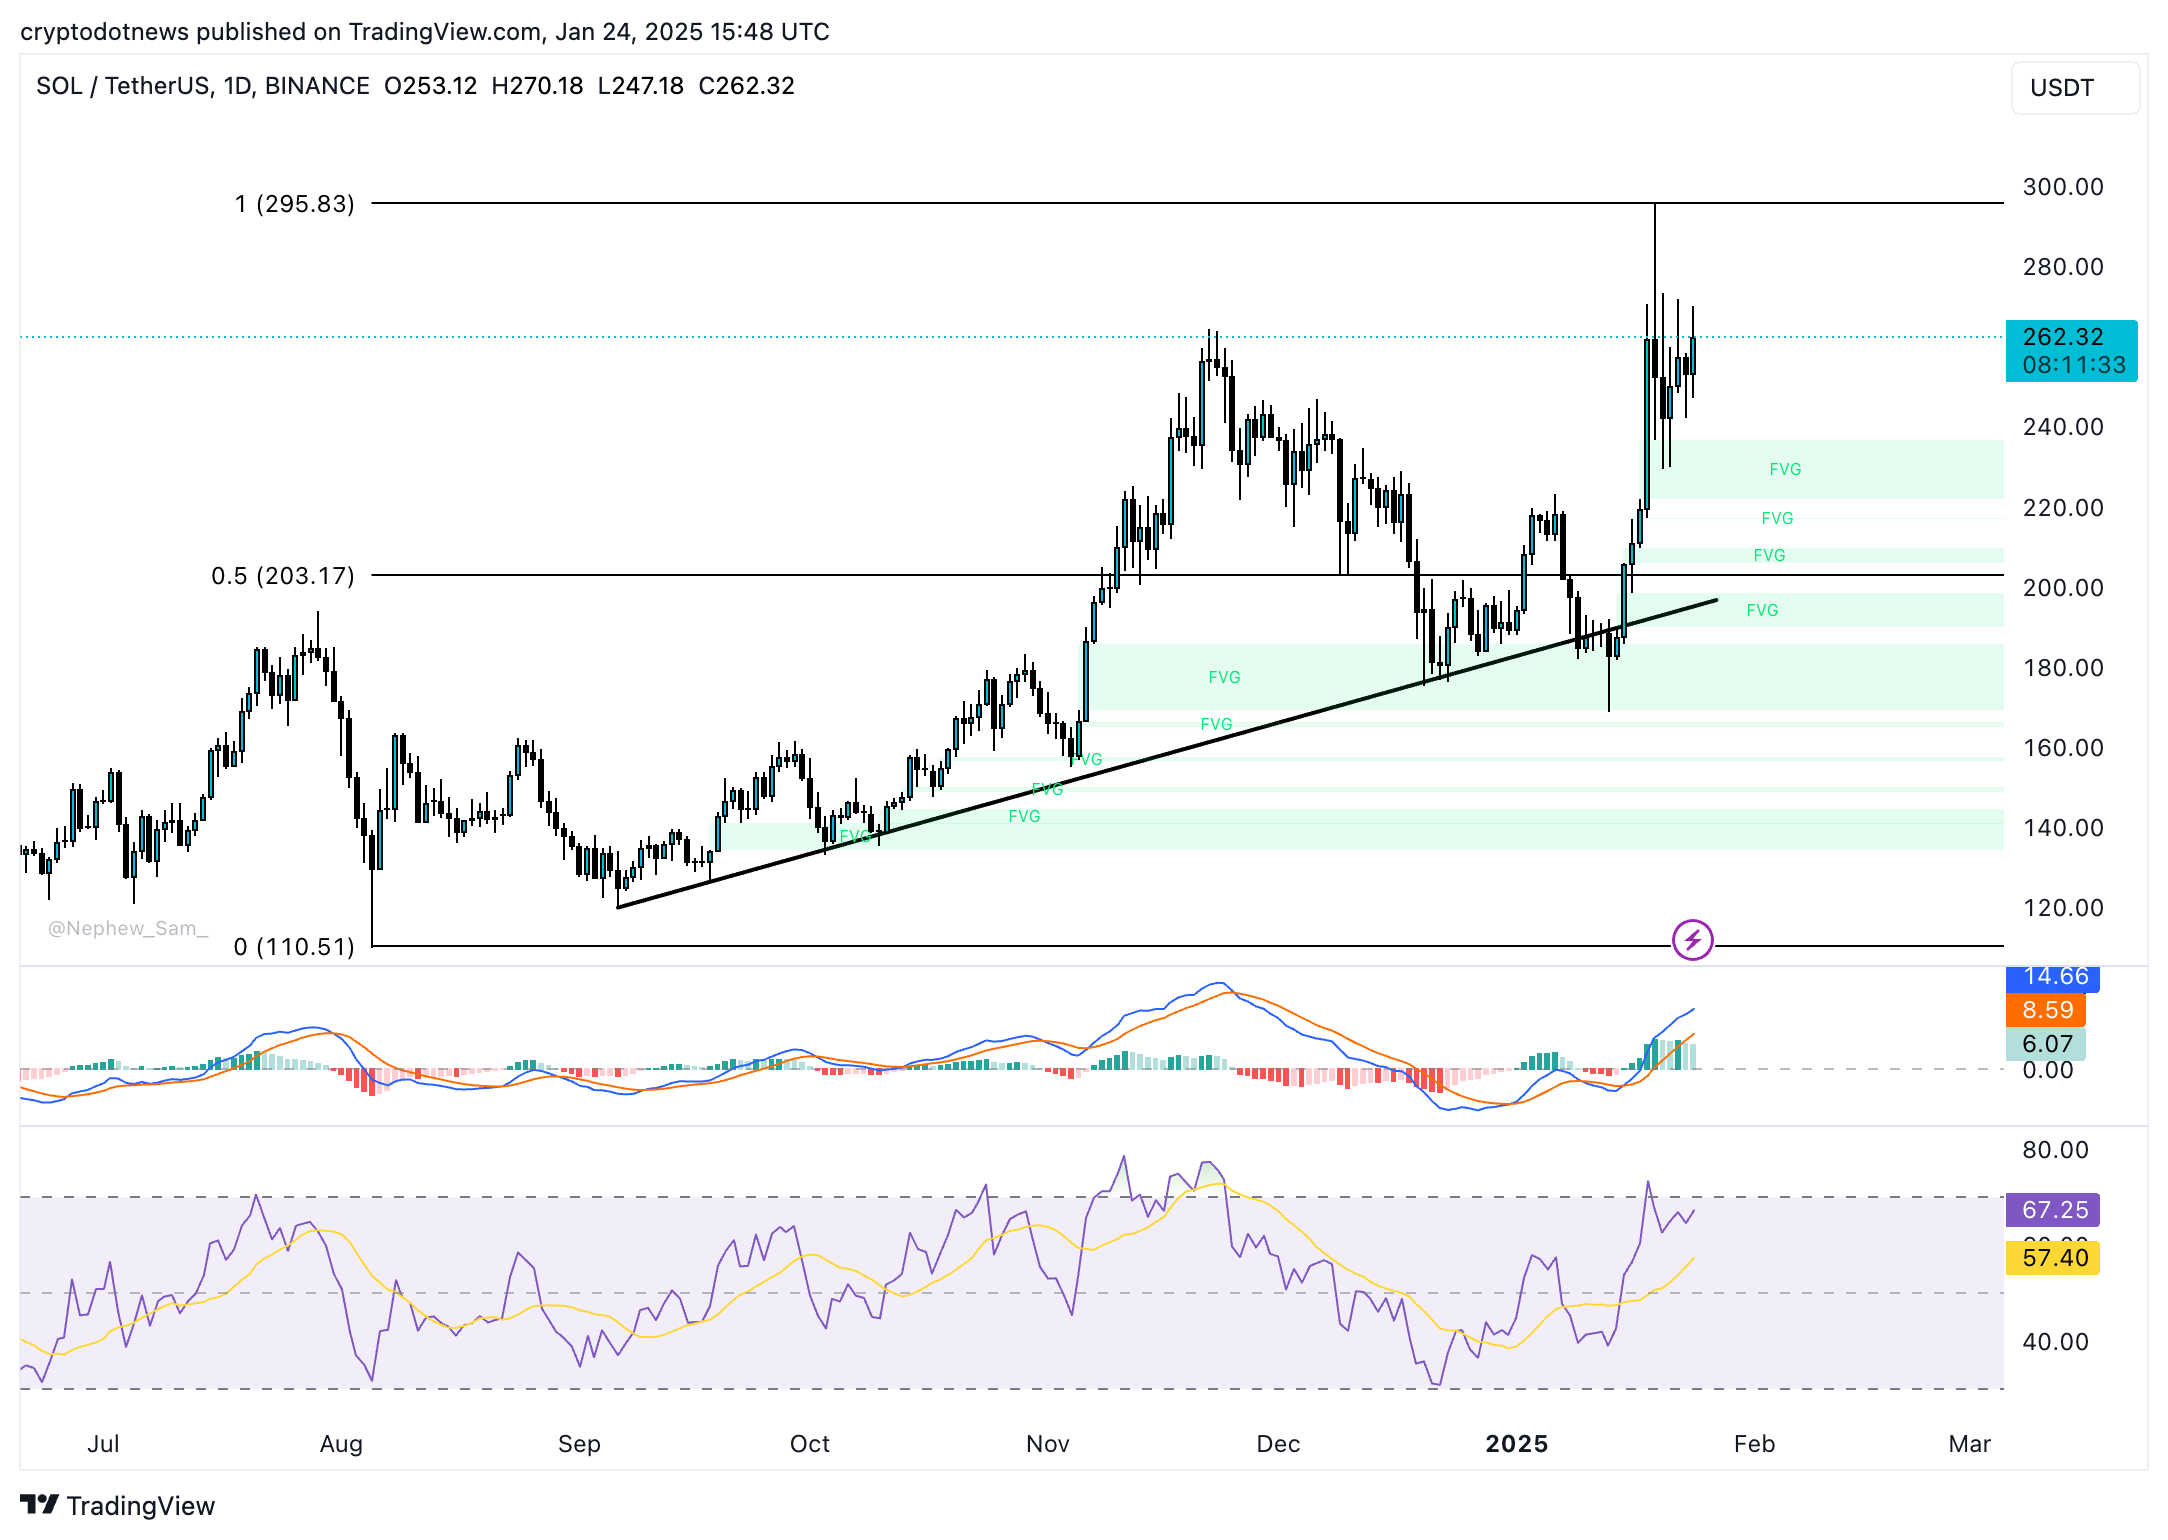Viewport: 2168px width, 1540px height.
Task: Click the large FVG label near 178
Action: tap(1224, 677)
